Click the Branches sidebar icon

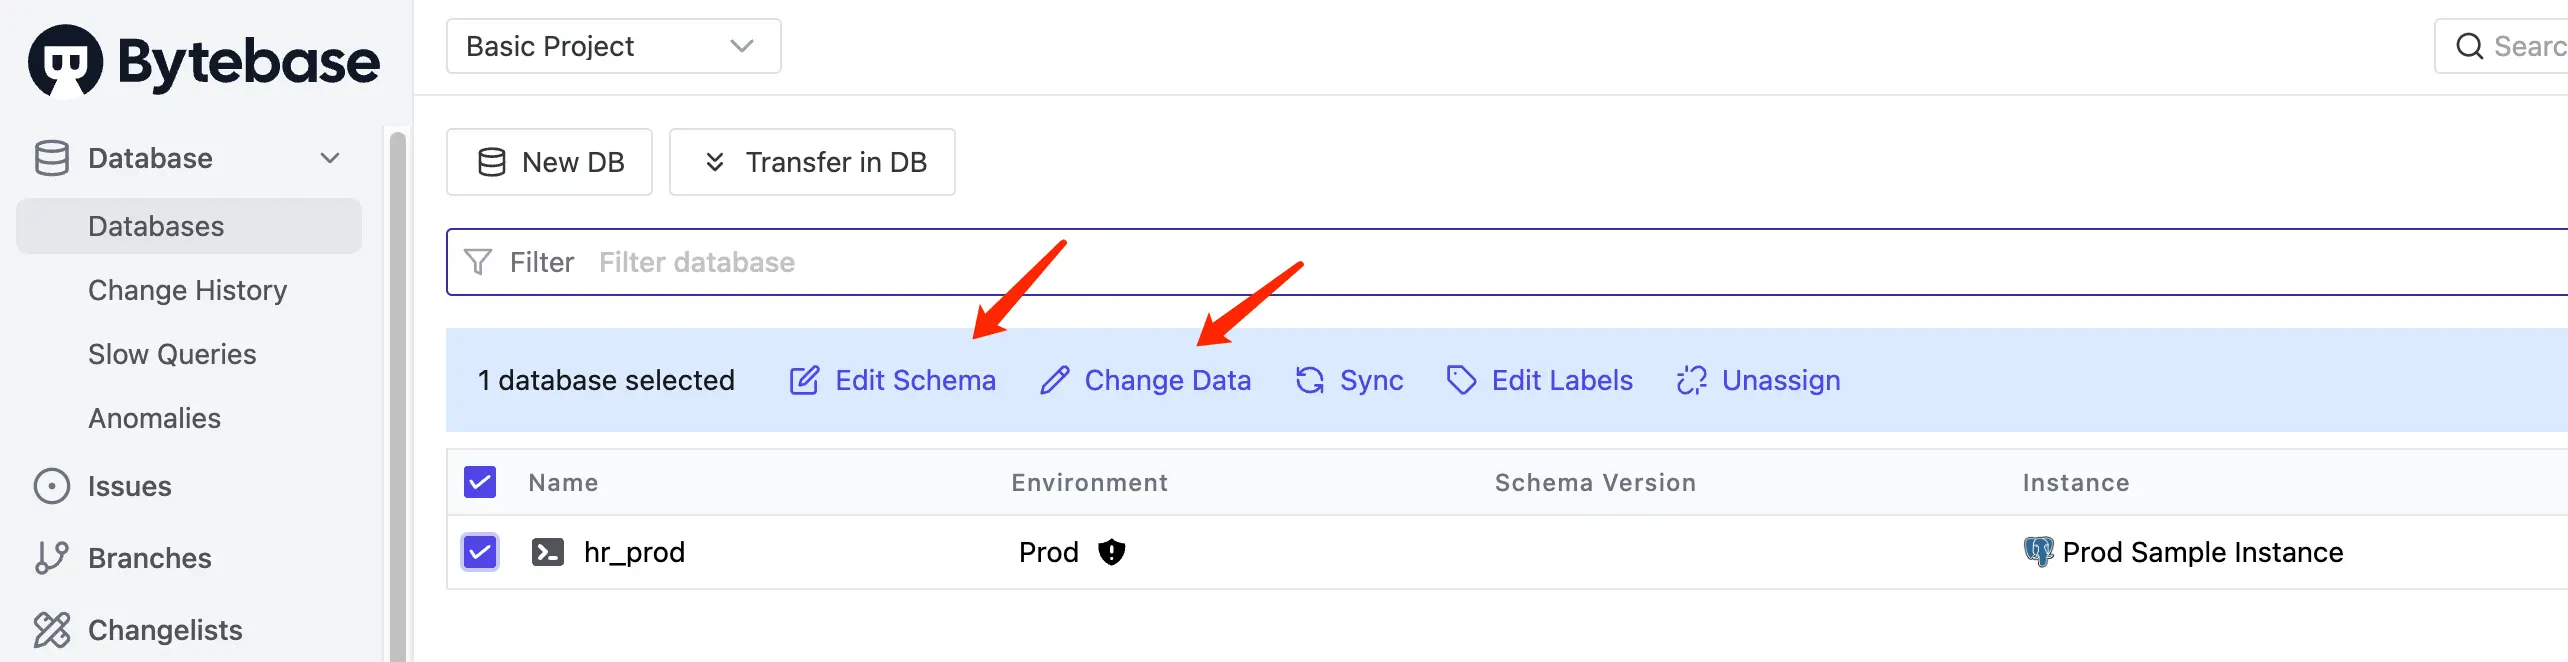[52, 558]
